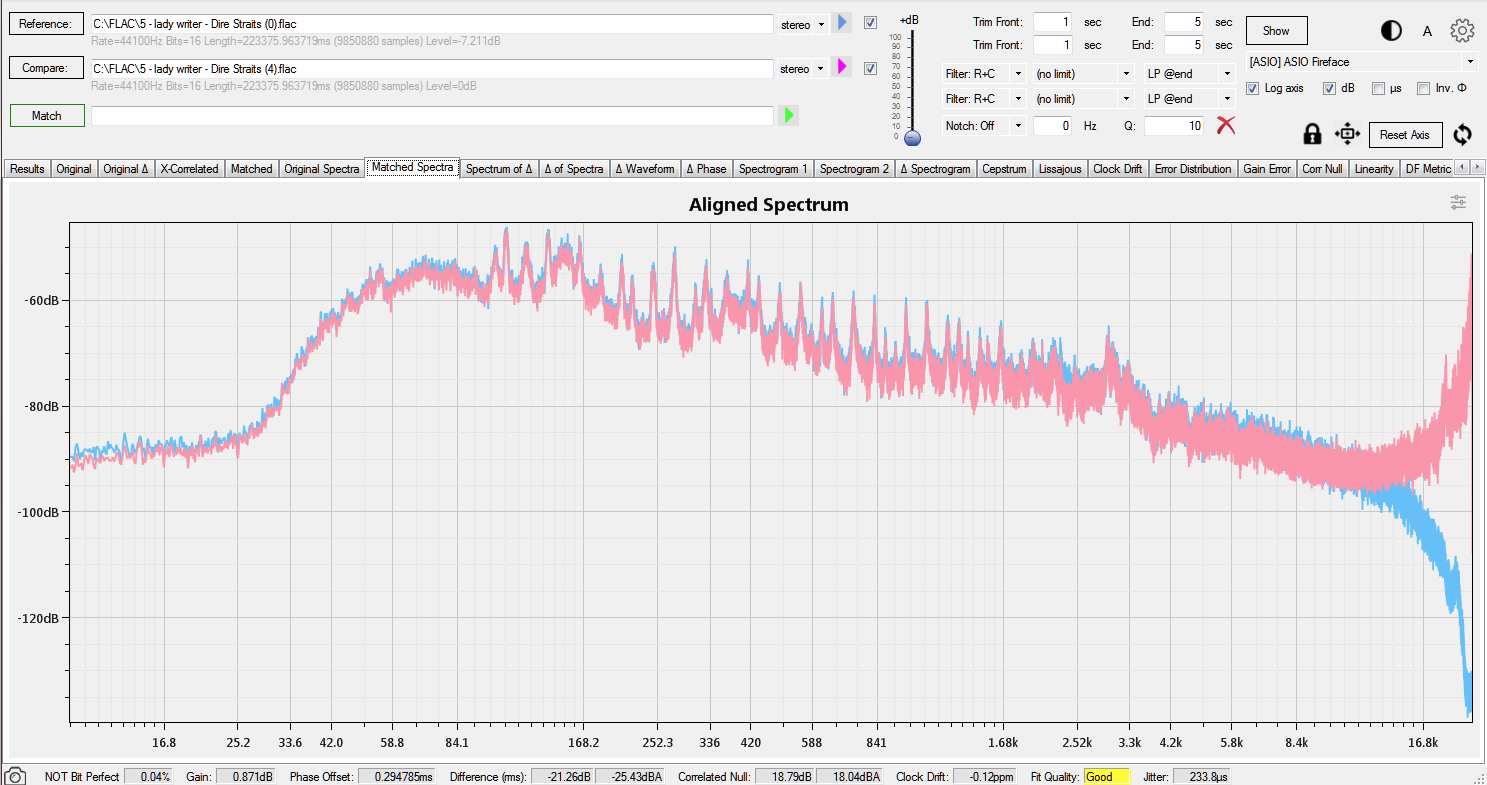Enable the Inv. Φ checkbox
Screen dimensions: 1487x785
click(1423, 88)
